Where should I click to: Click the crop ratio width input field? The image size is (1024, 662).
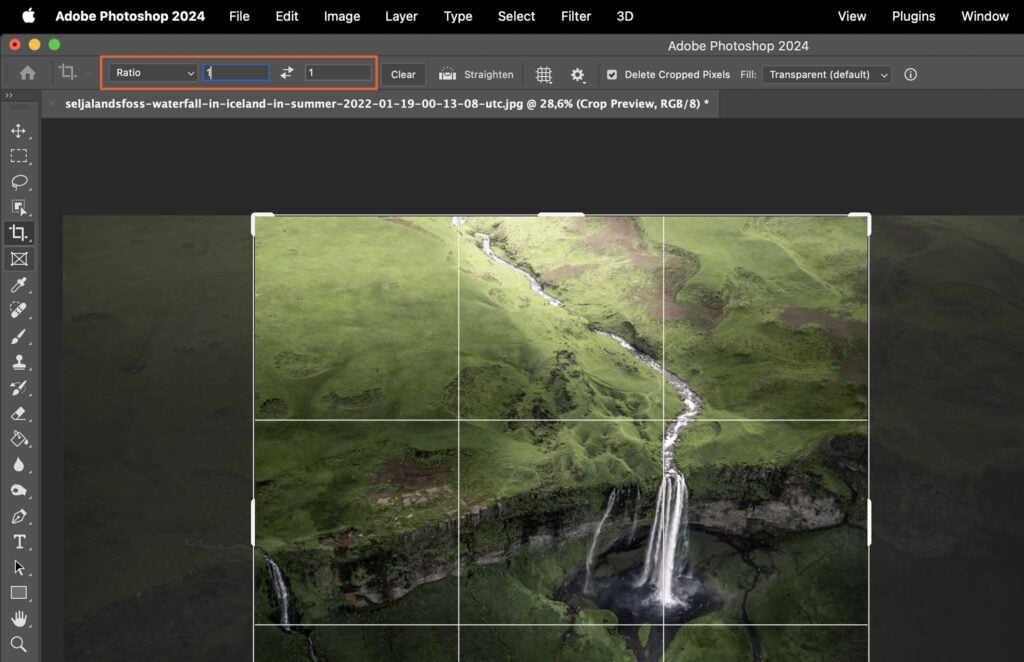[x=236, y=73]
